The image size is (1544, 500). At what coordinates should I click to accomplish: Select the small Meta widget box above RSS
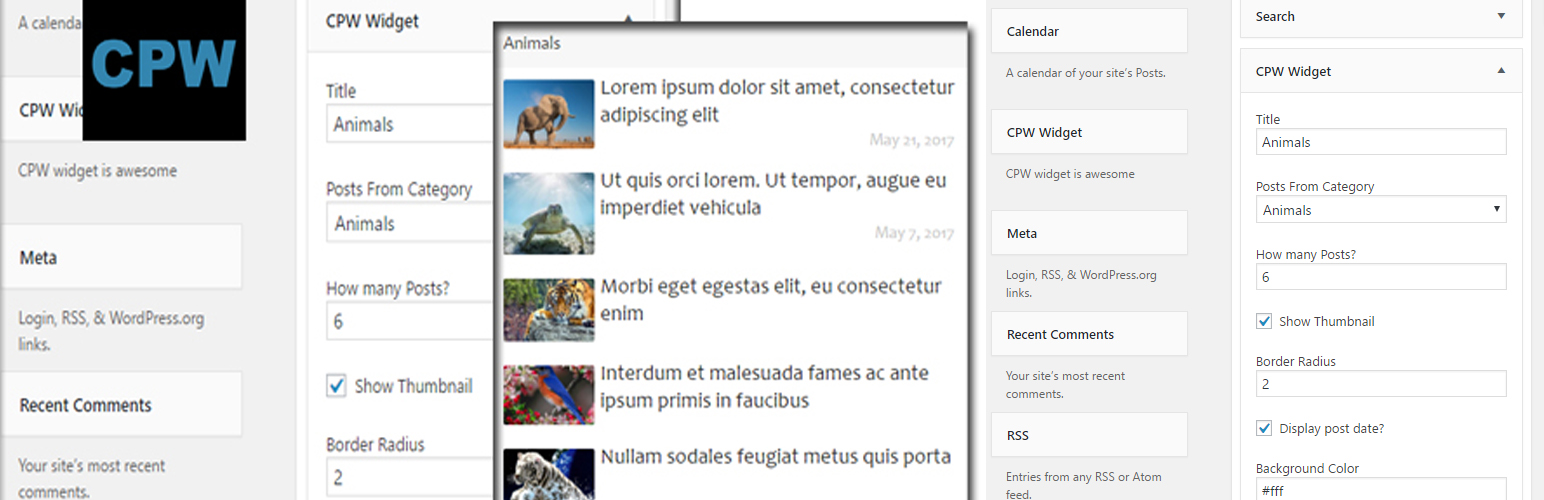pos(1089,233)
